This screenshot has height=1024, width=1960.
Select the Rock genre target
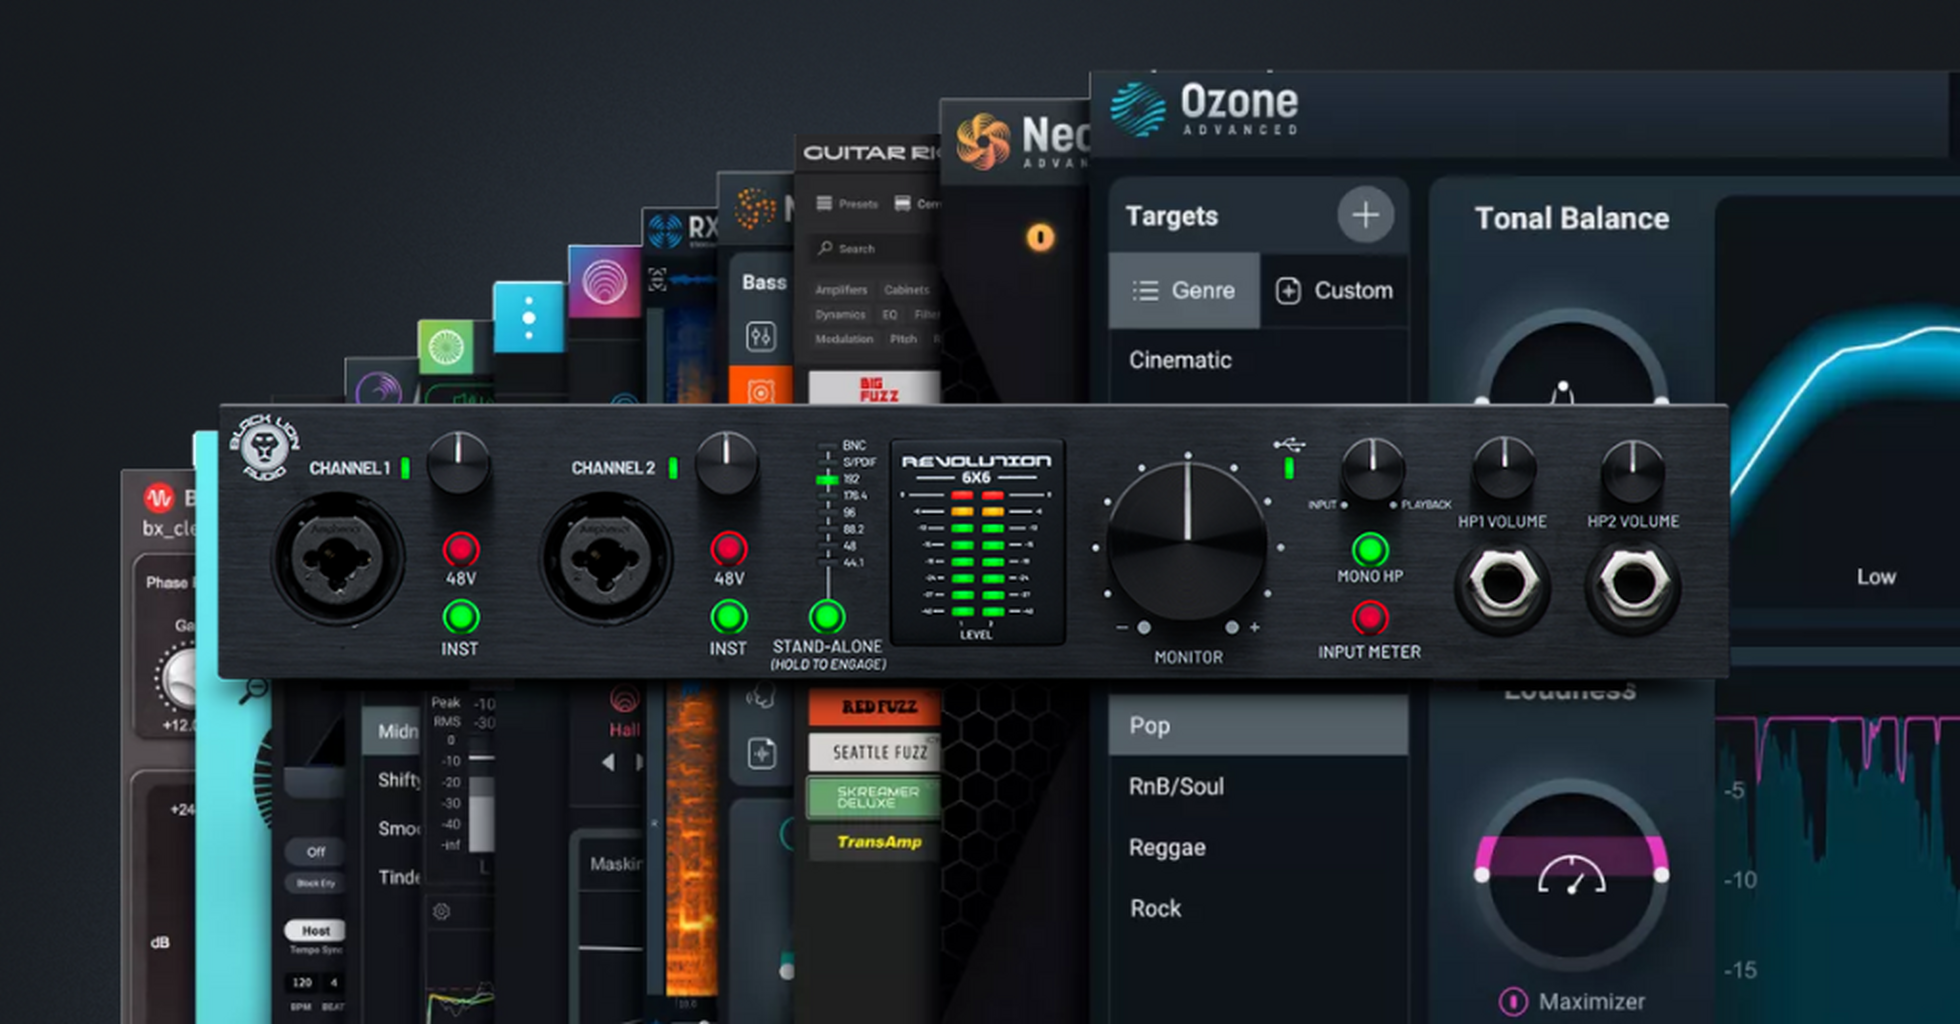click(x=1259, y=908)
